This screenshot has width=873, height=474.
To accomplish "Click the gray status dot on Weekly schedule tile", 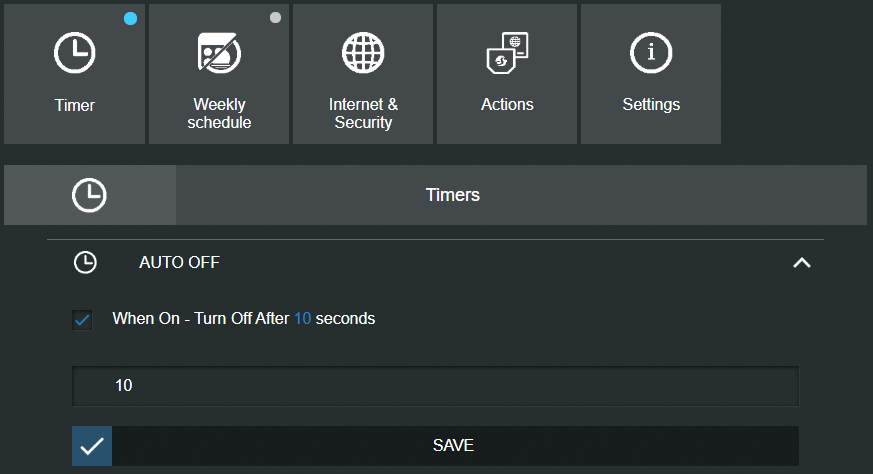I will coord(275,18).
